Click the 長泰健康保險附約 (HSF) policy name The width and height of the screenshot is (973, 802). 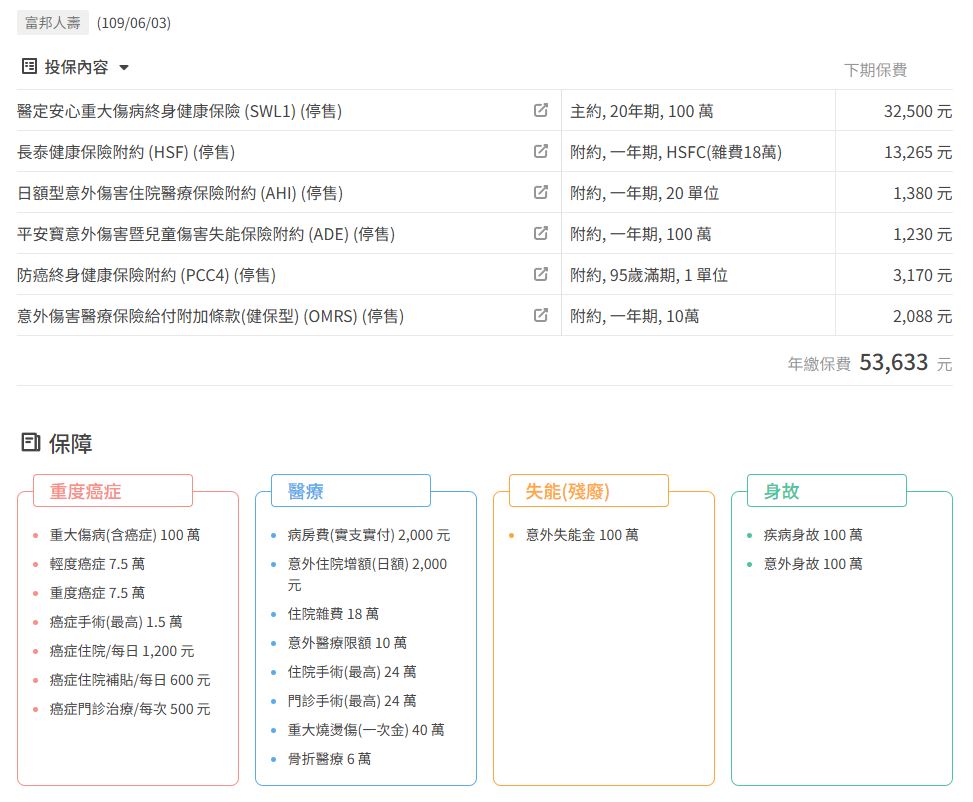coord(126,152)
